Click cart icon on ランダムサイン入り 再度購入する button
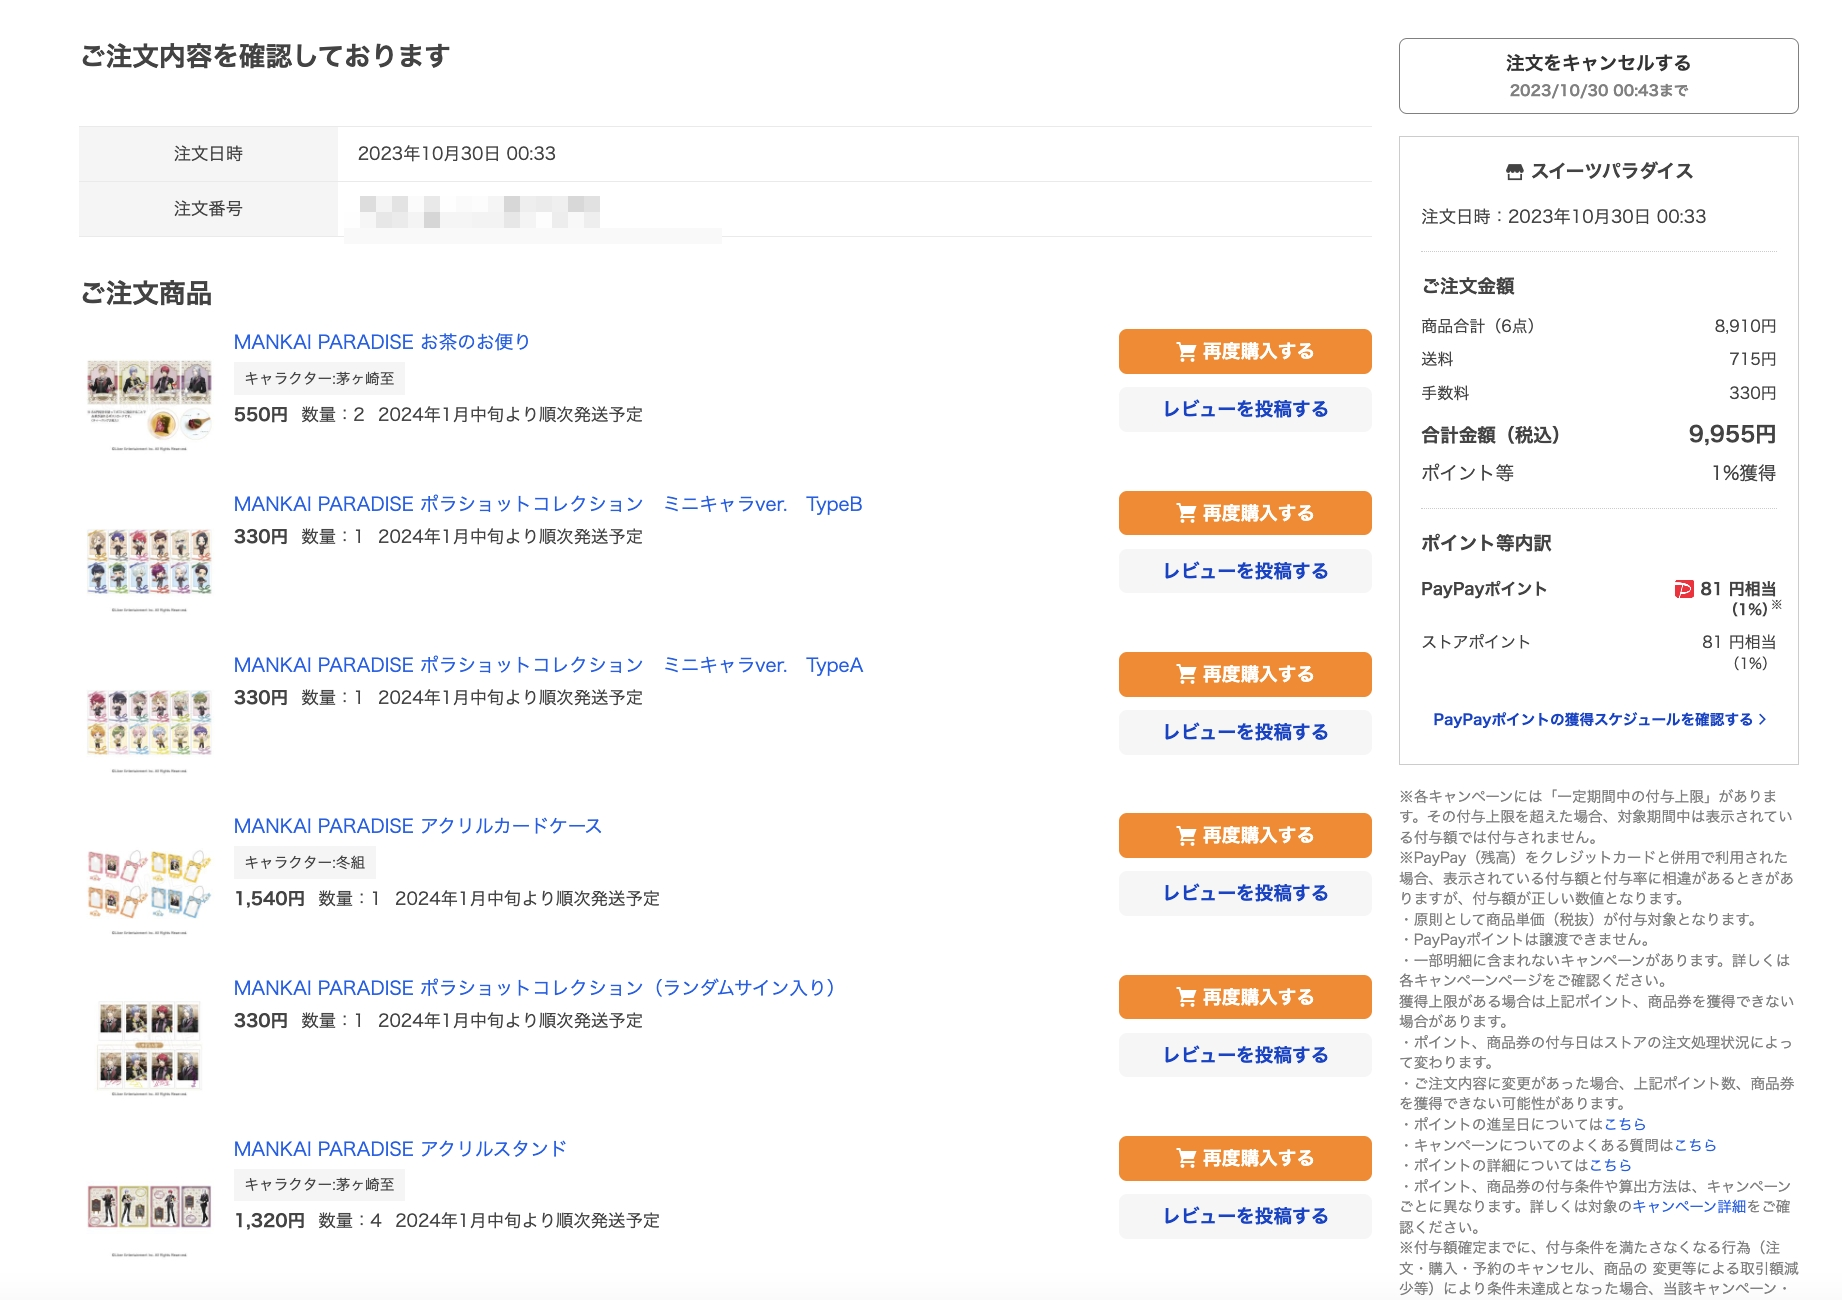1842x1300 pixels. point(1186,998)
